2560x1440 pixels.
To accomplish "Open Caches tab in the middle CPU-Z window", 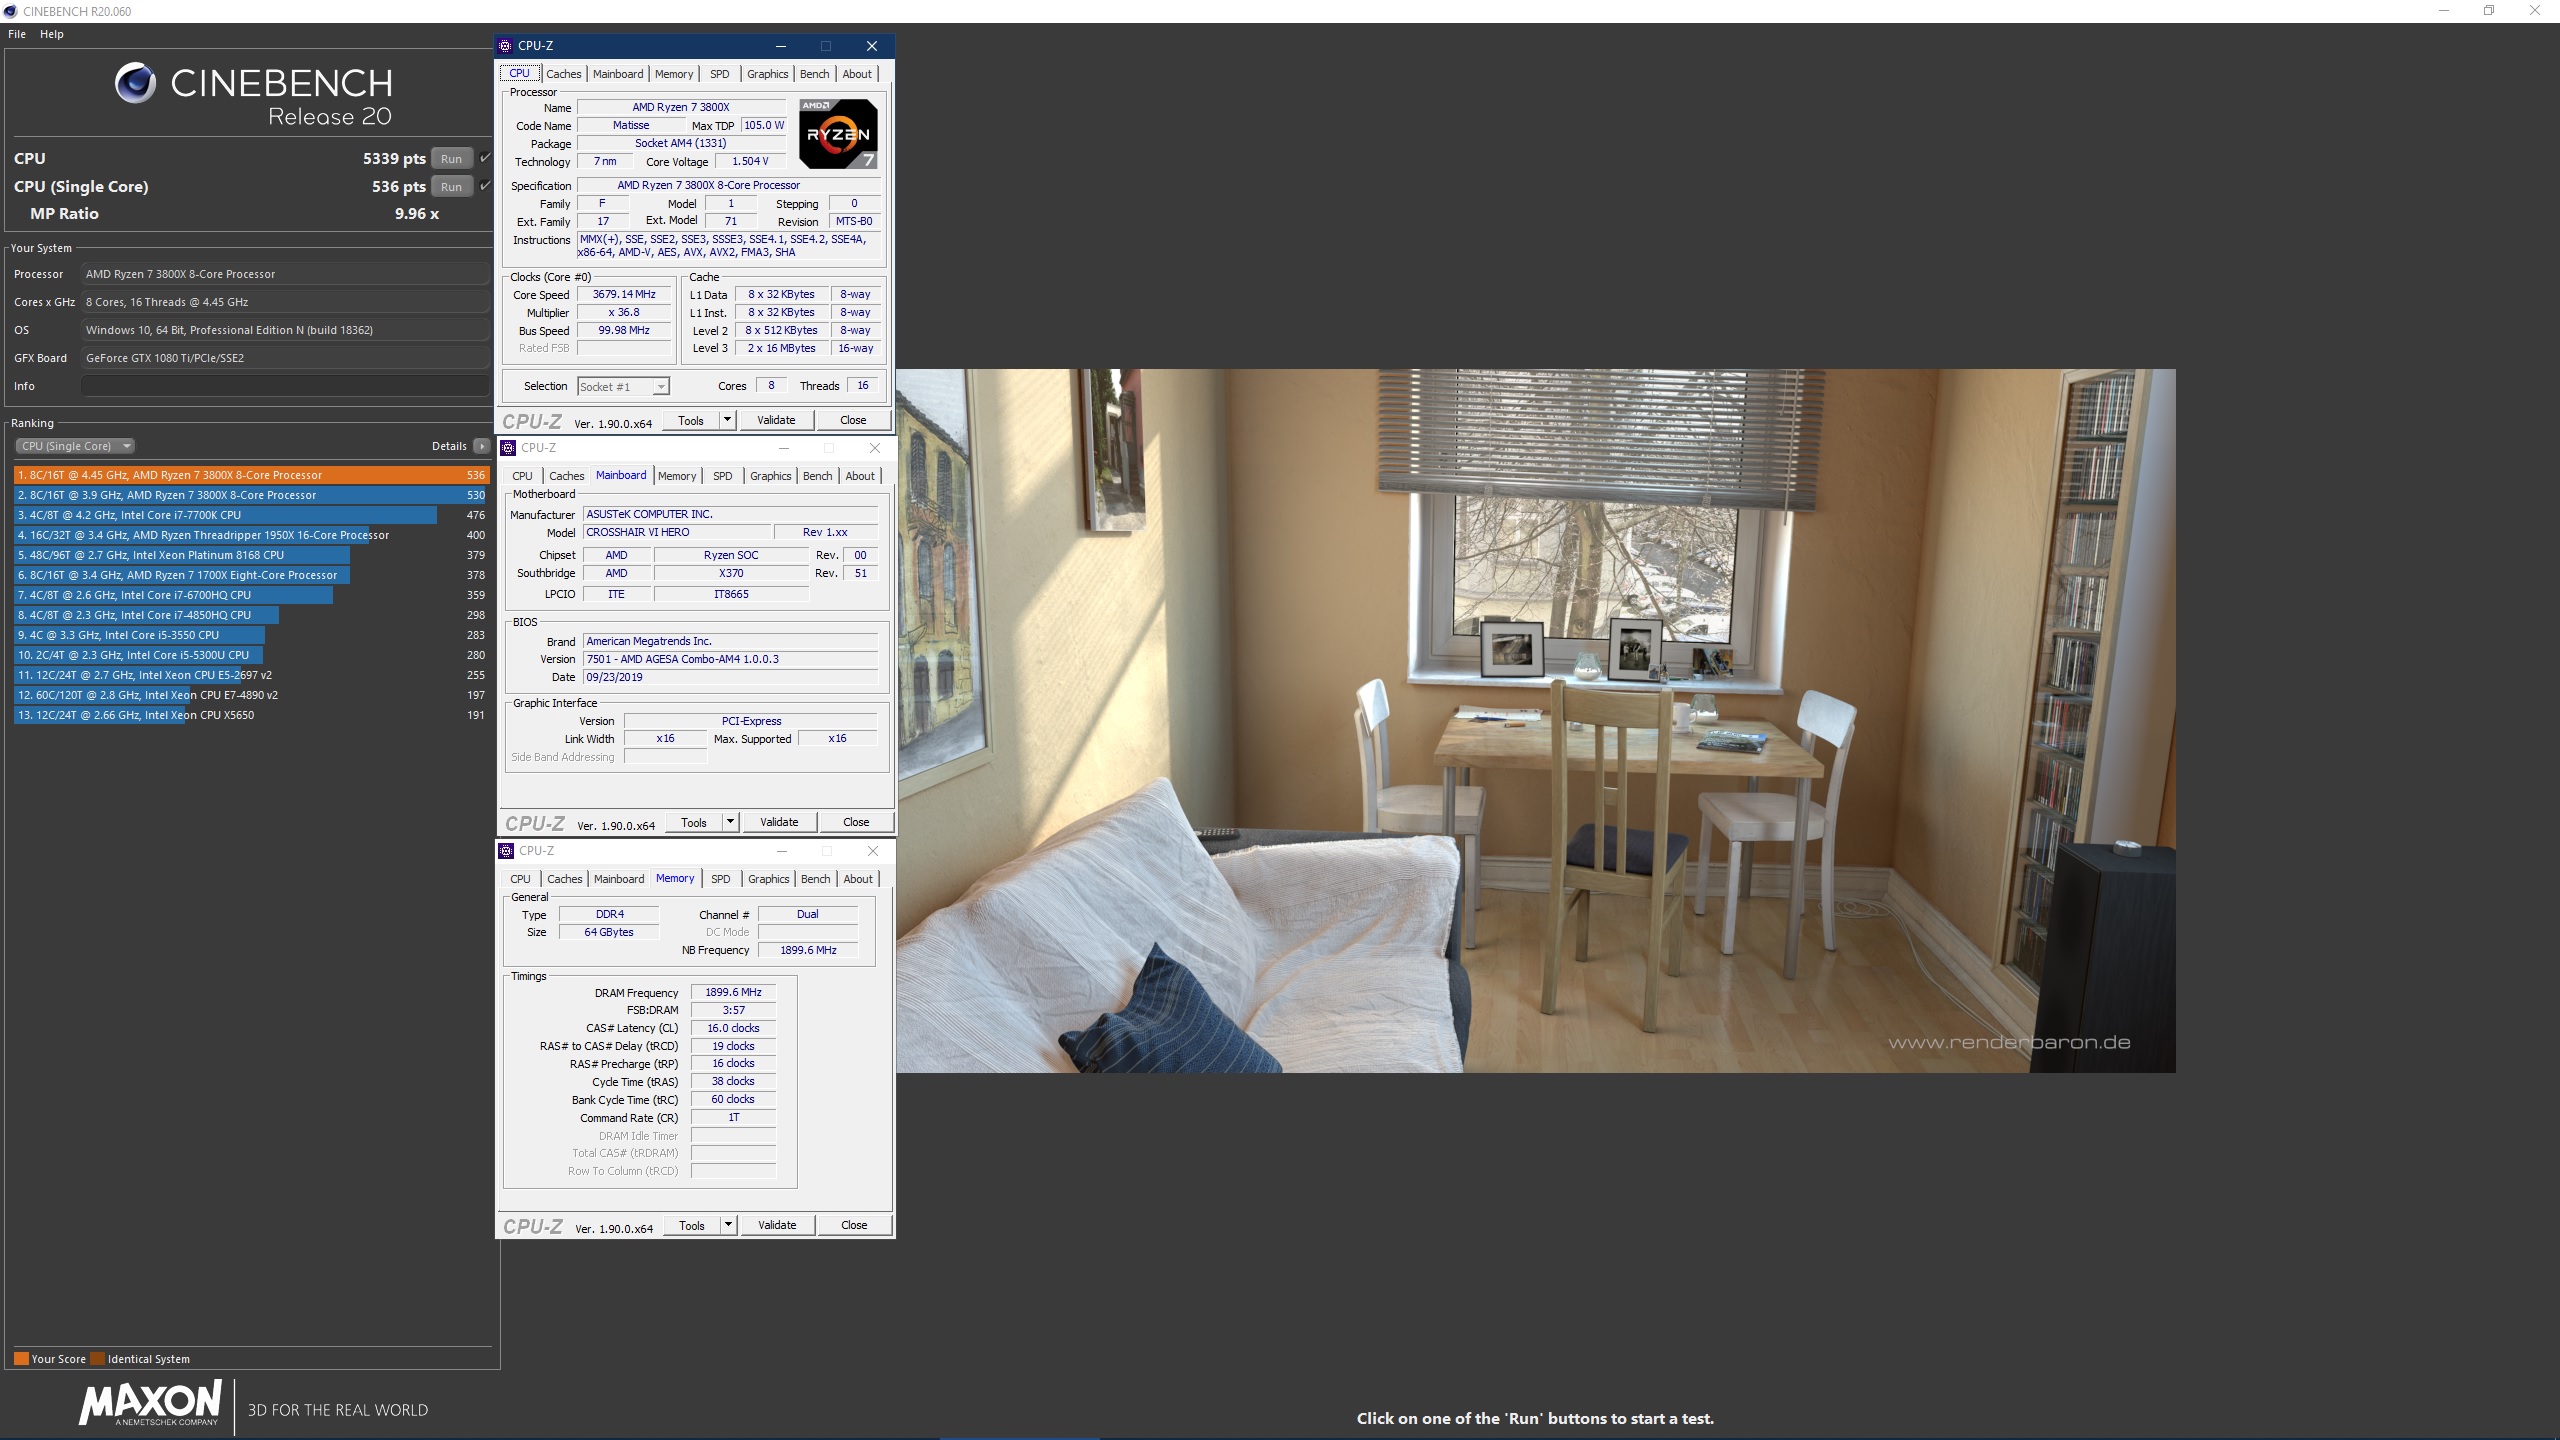I will coord(567,476).
